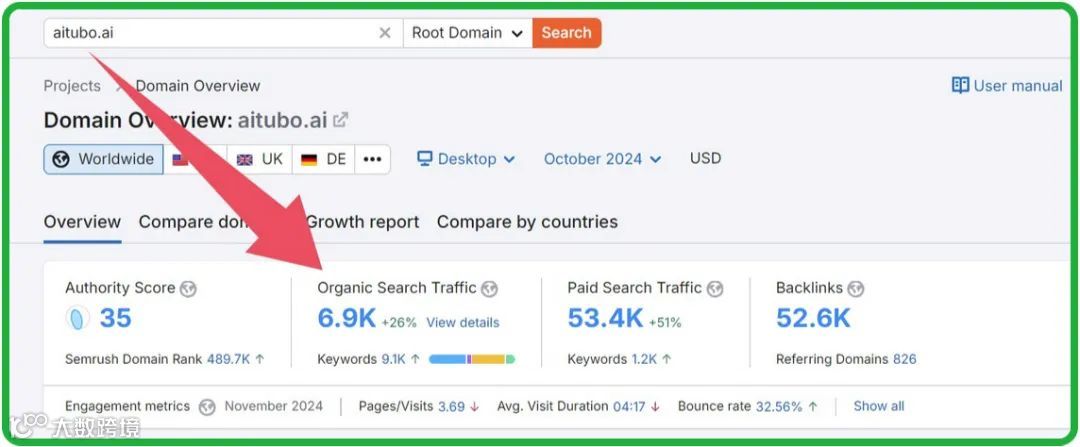The height and width of the screenshot is (447, 1080).
Task: Click the organic traffic +26% change
Action: pos(399,322)
